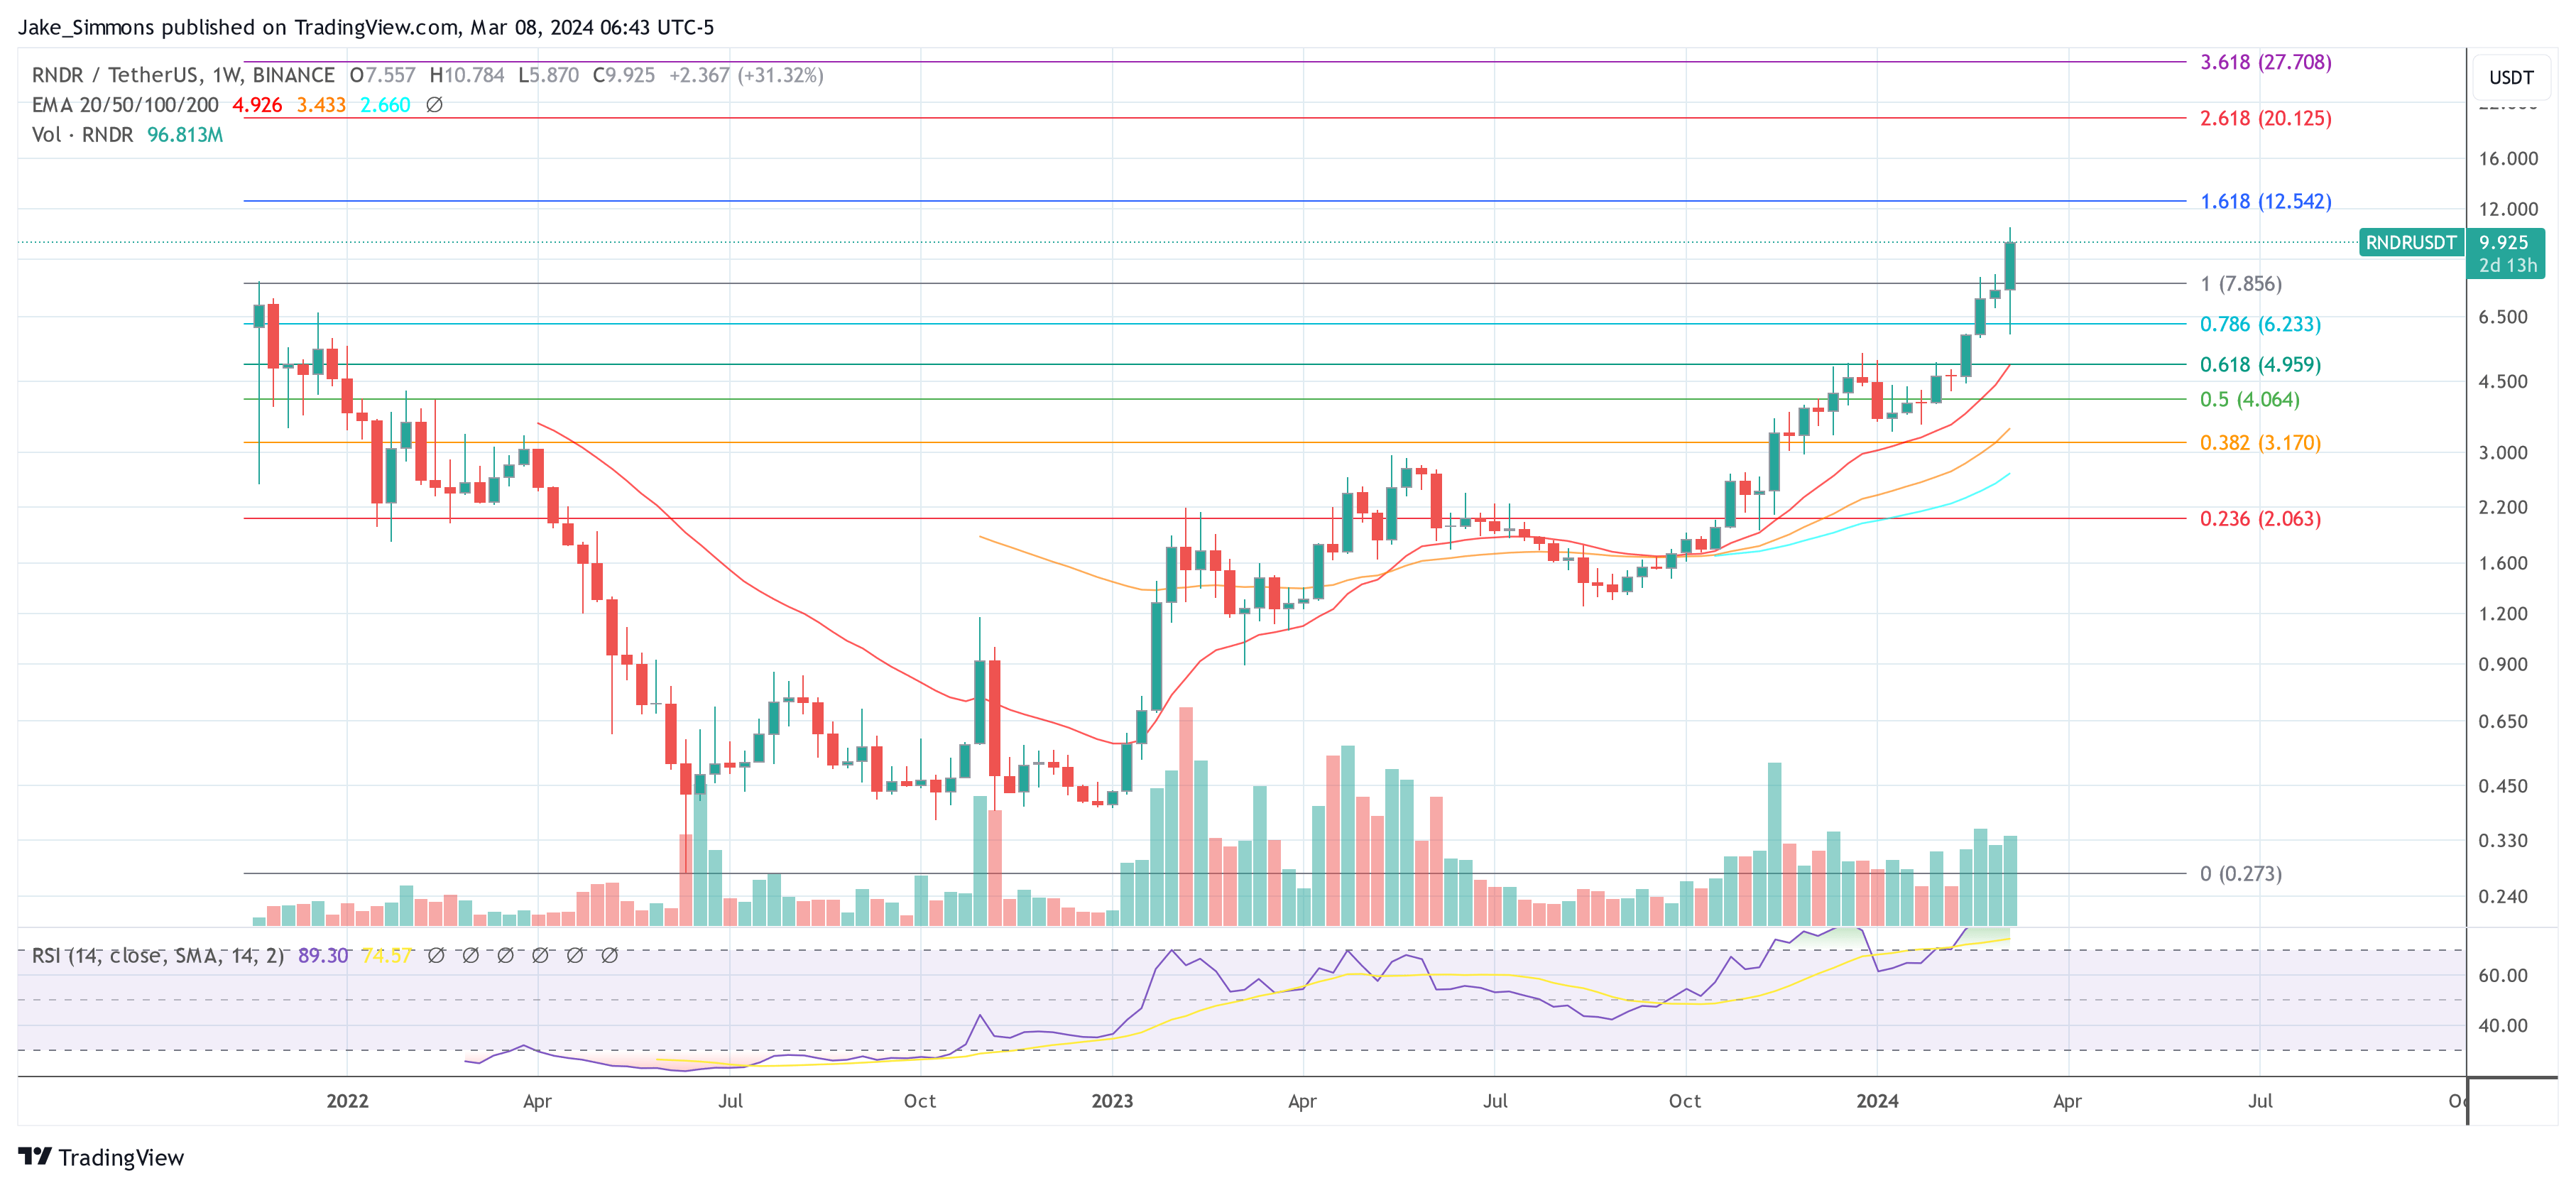
Task: Click the EMA 100 value 2.660
Action: pyautogui.click(x=385, y=105)
